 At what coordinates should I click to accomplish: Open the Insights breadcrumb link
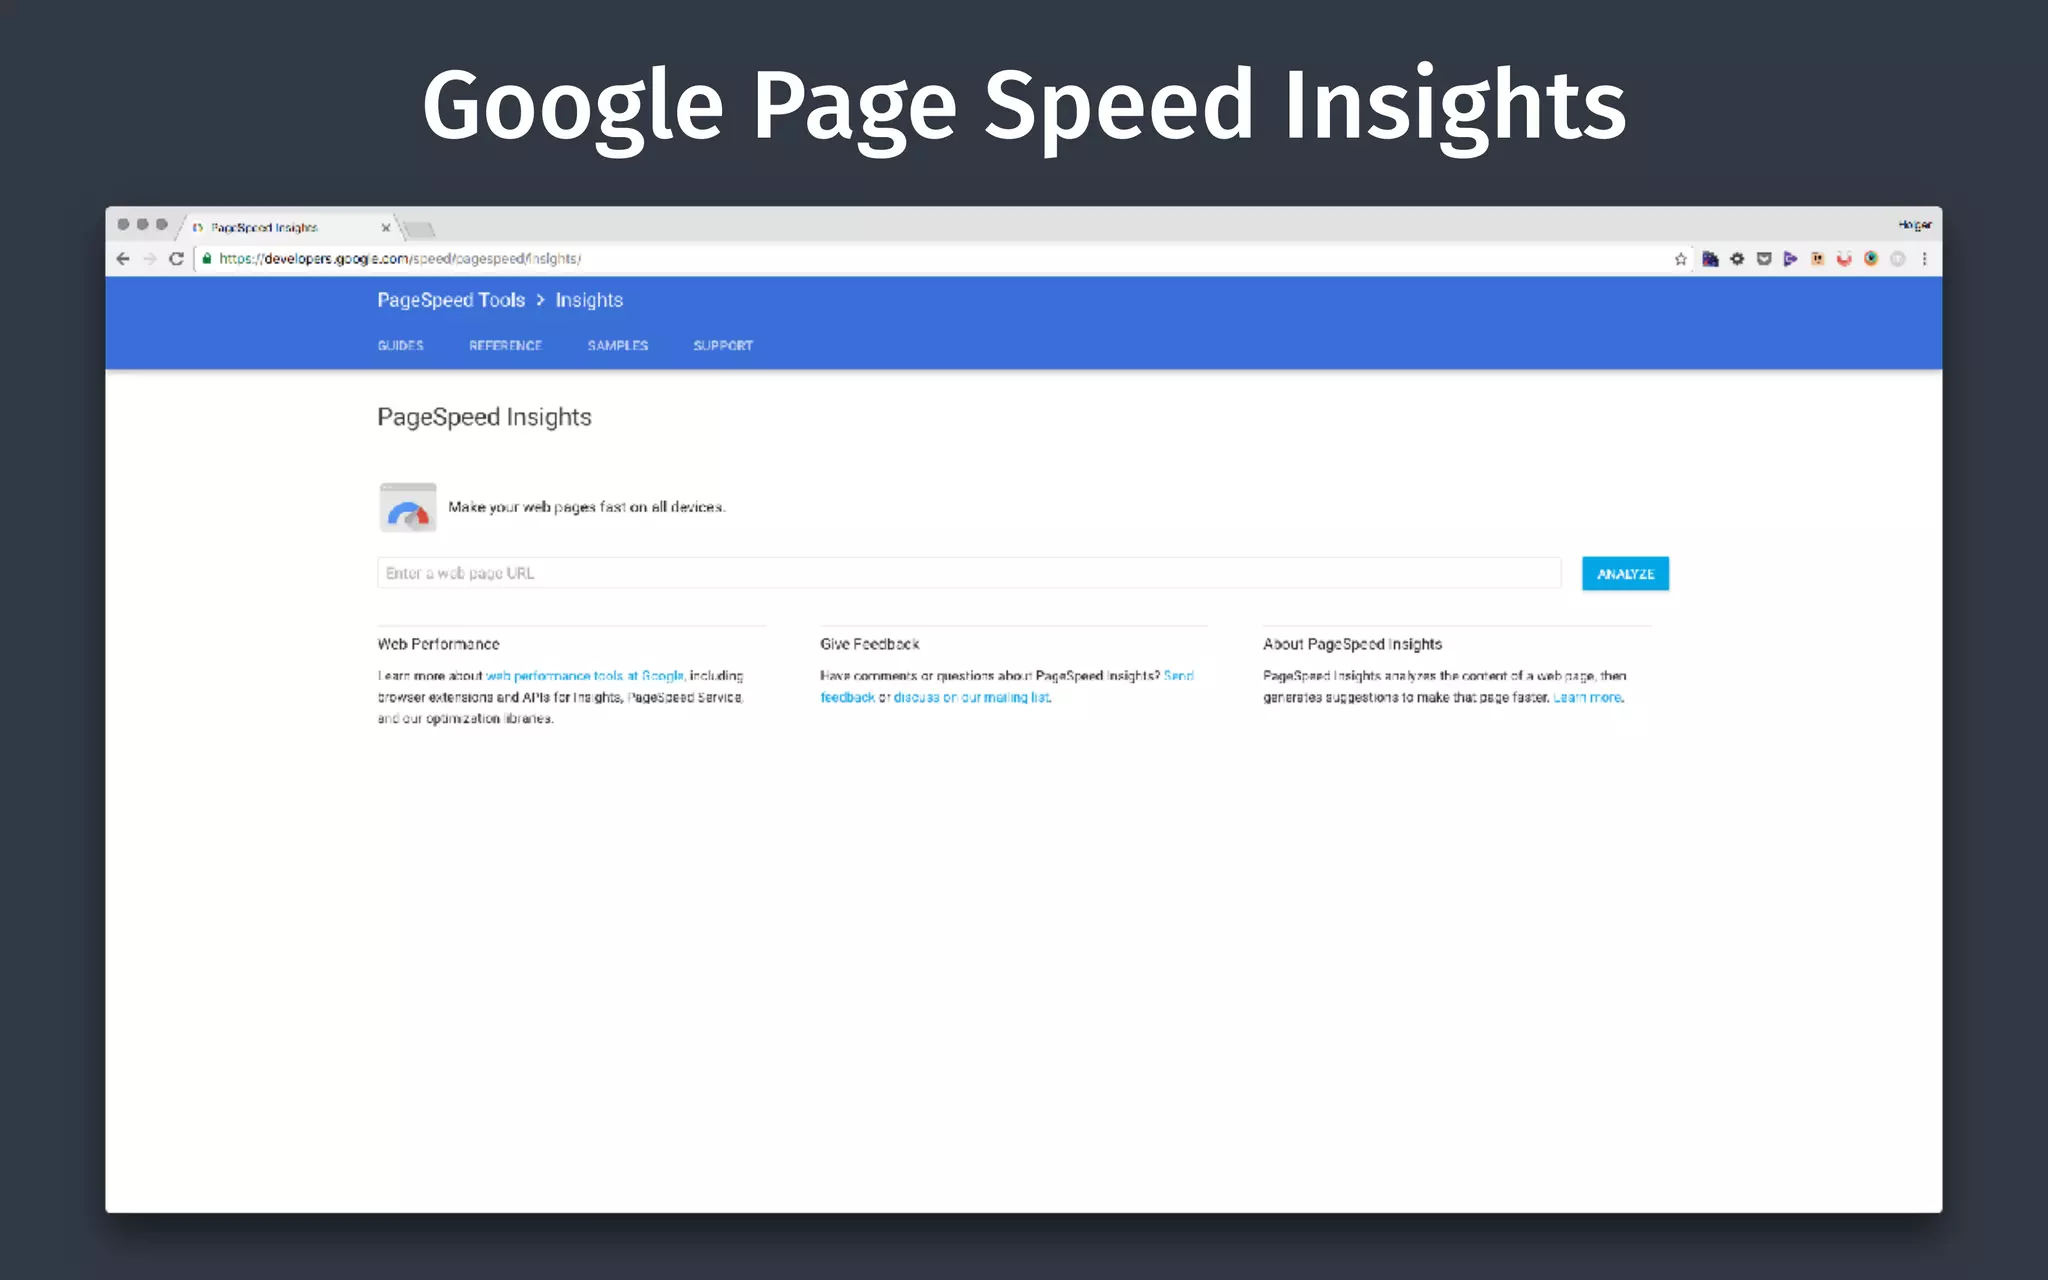tap(589, 300)
